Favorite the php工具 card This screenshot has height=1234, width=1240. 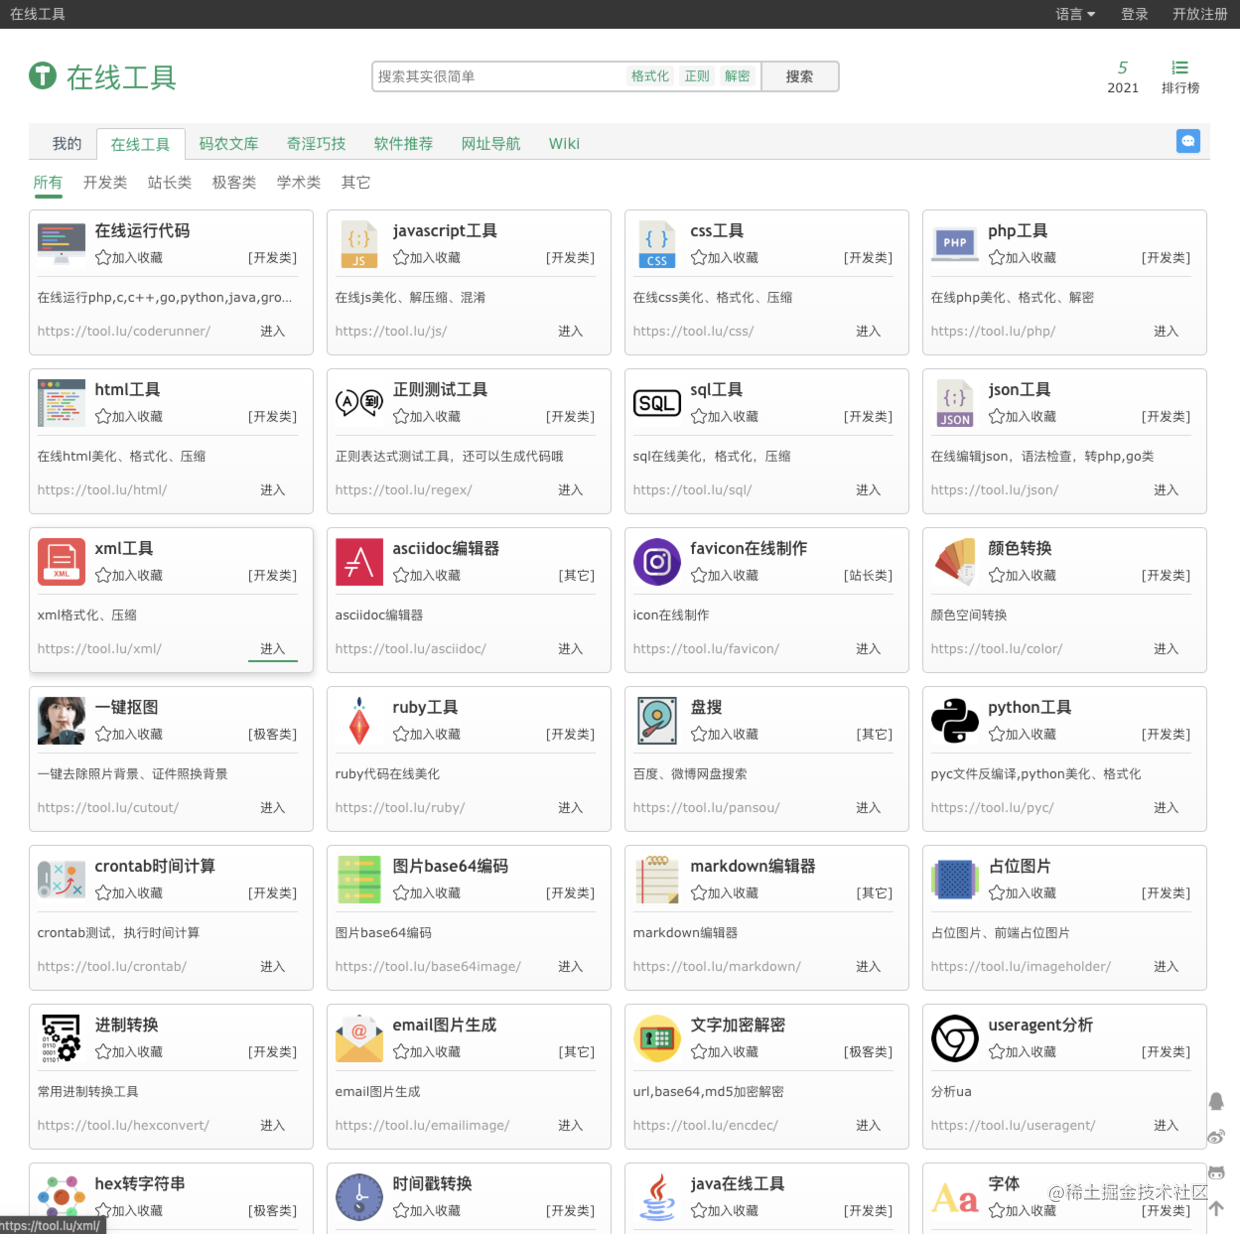tap(1023, 258)
